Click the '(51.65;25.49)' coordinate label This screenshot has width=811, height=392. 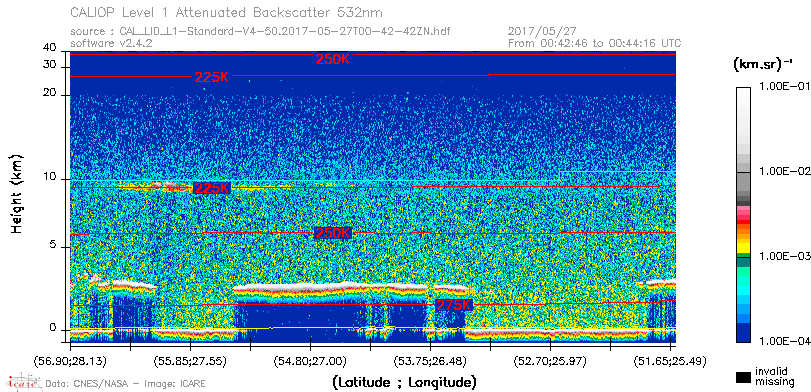click(670, 360)
